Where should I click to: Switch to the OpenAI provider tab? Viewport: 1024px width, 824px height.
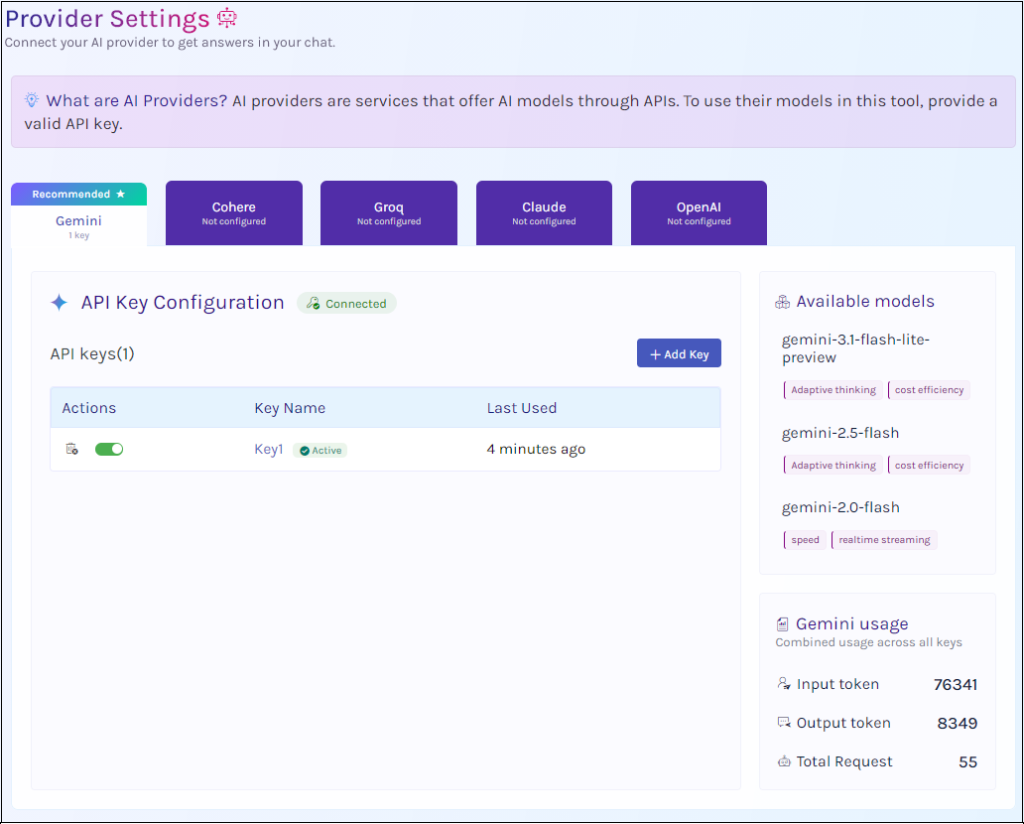tap(699, 213)
